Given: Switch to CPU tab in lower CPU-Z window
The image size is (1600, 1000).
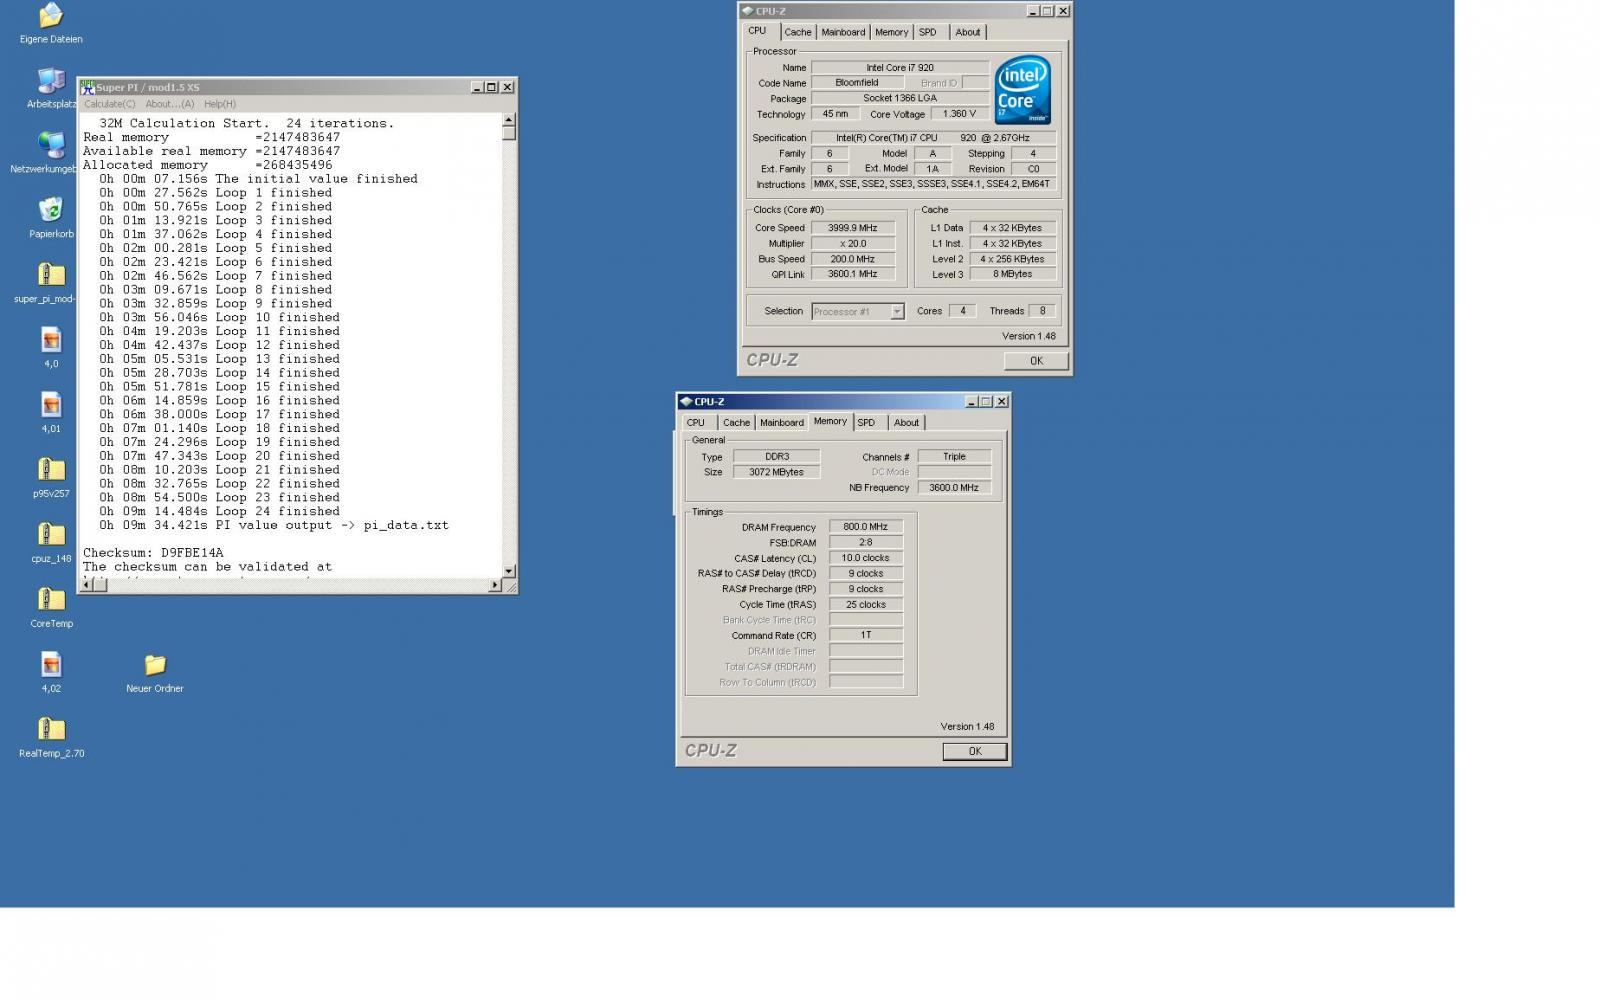Looking at the screenshot, I should tap(696, 422).
